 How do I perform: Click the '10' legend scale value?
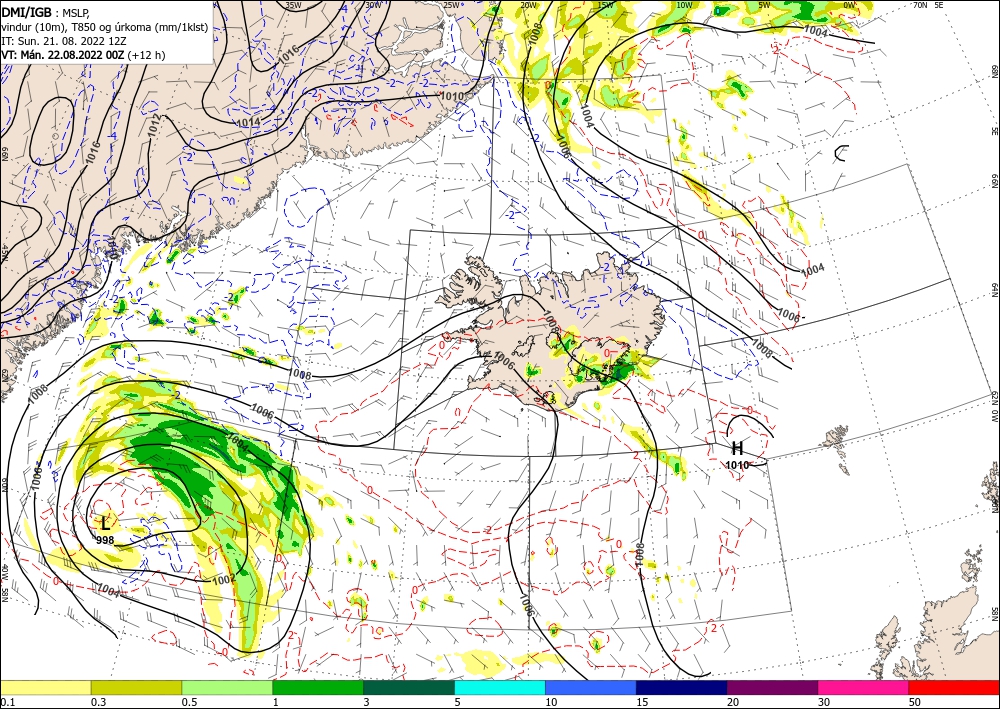(x=551, y=702)
